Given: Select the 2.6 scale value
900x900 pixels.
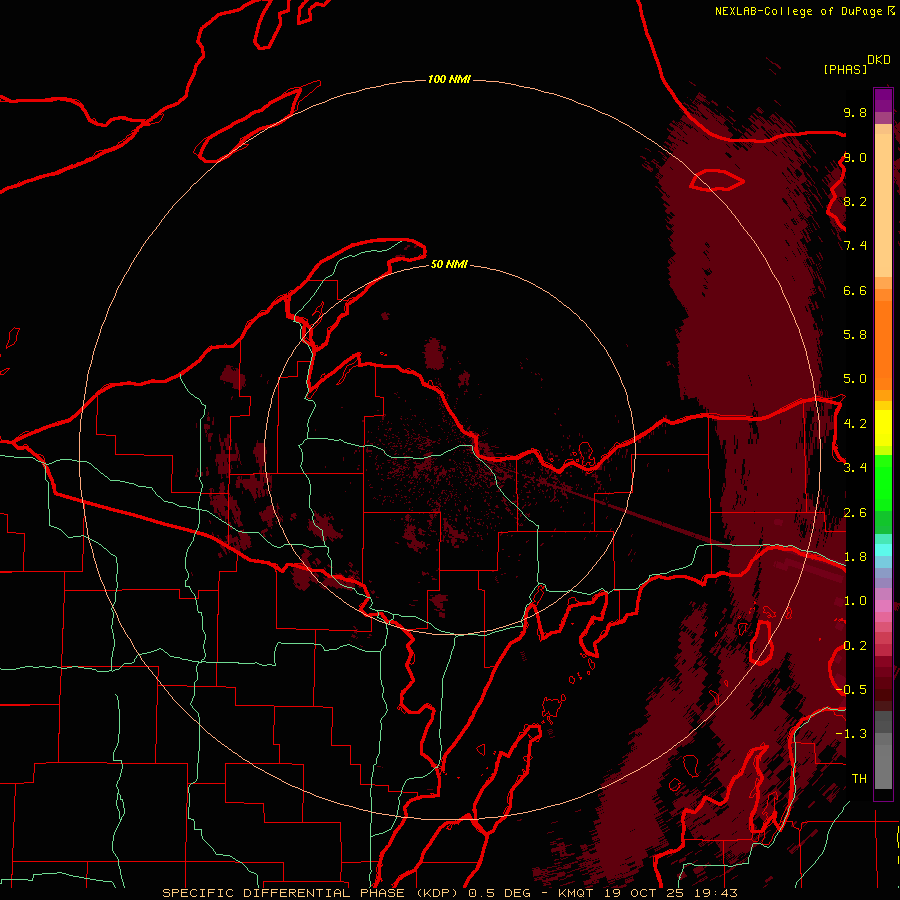Looking at the screenshot, I should (x=855, y=513).
